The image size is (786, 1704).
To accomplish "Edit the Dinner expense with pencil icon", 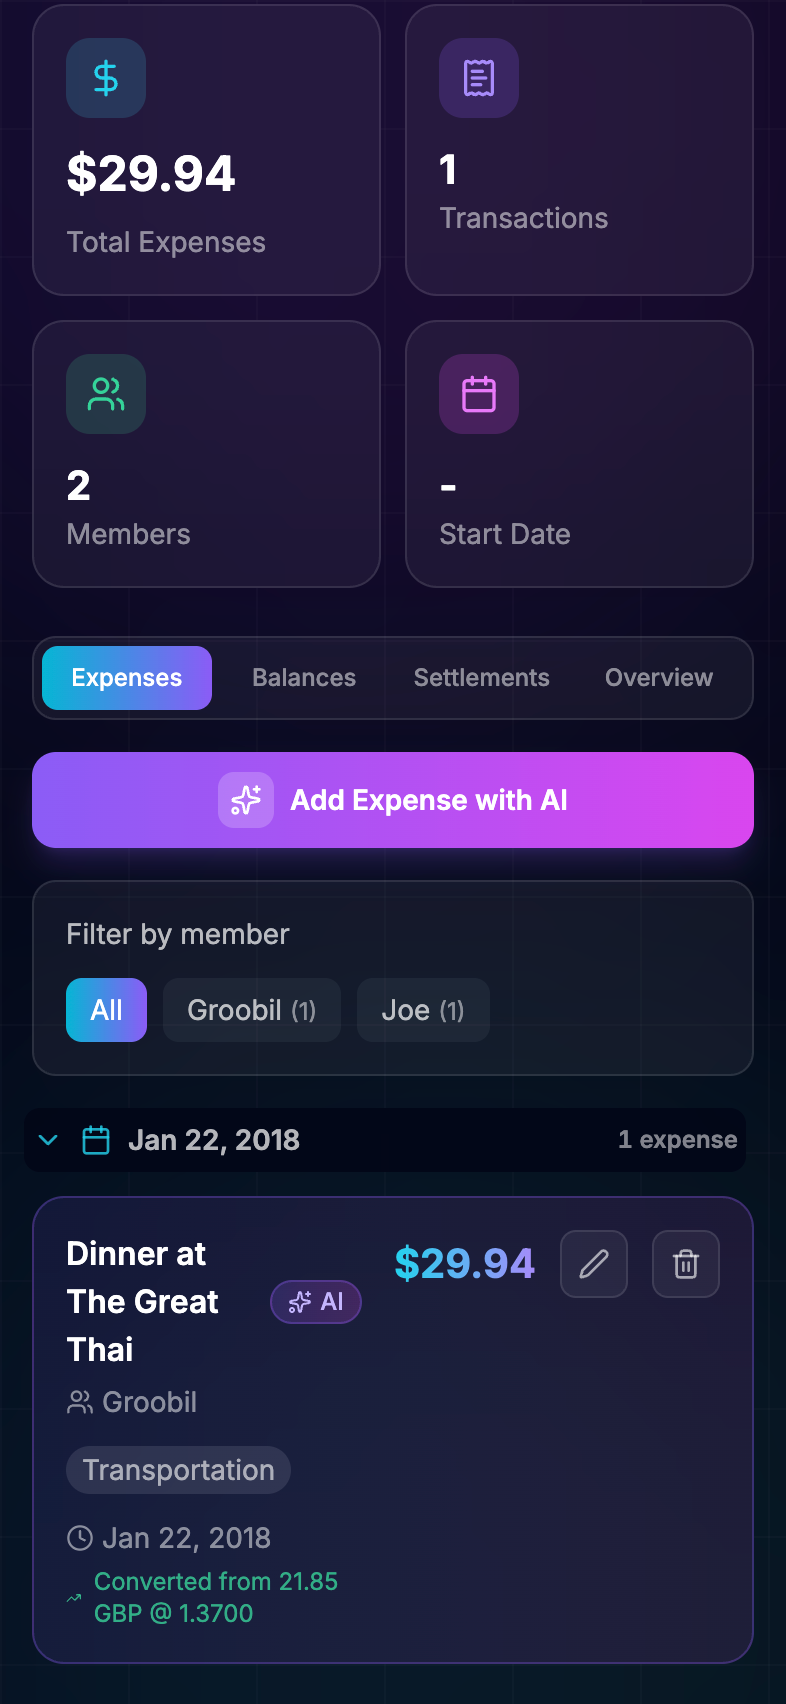I will point(594,1264).
